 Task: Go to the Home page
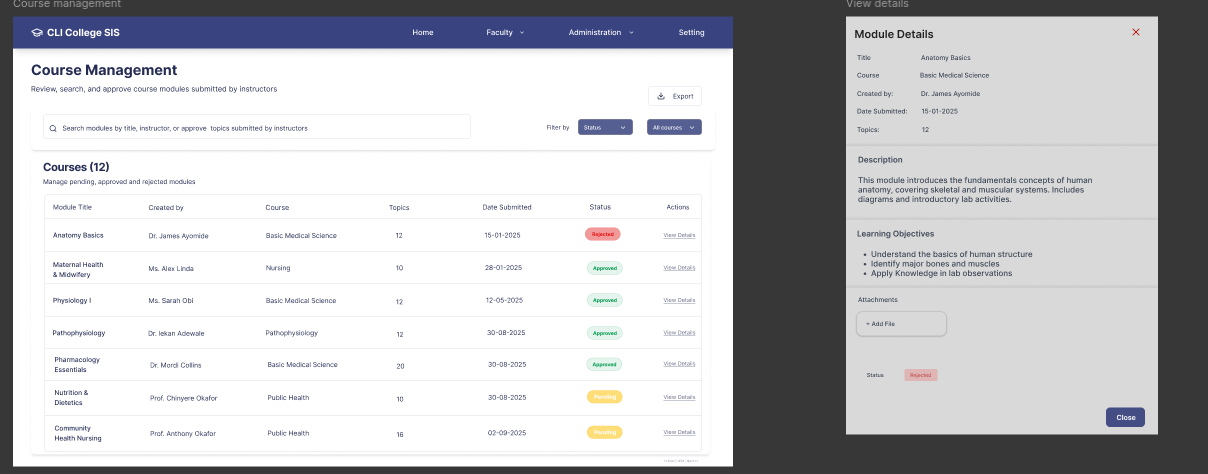(x=423, y=32)
